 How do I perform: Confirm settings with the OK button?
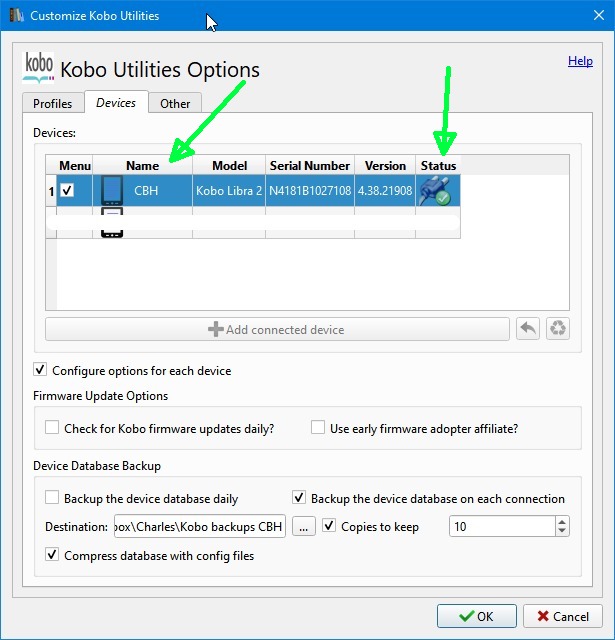(x=477, y=616)
